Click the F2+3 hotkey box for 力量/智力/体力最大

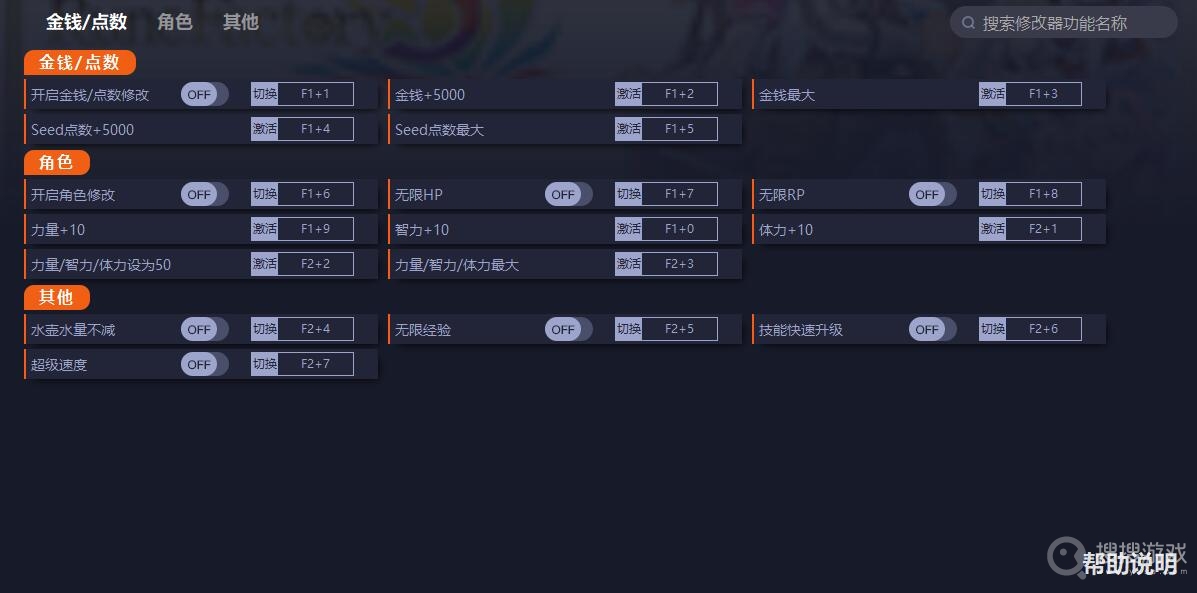(679, 264)
